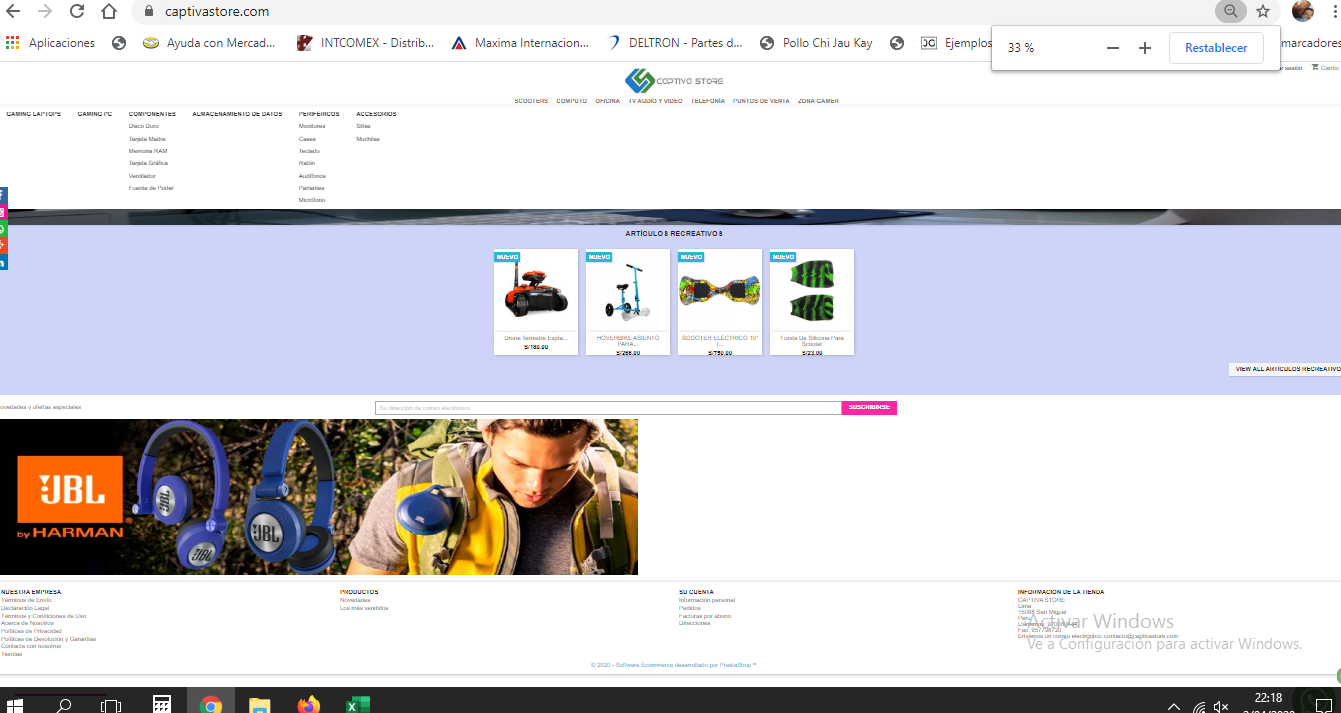Open Tarjeta Gráfica submenu link
Screen dimensions: 1341x713
[148, 163]
